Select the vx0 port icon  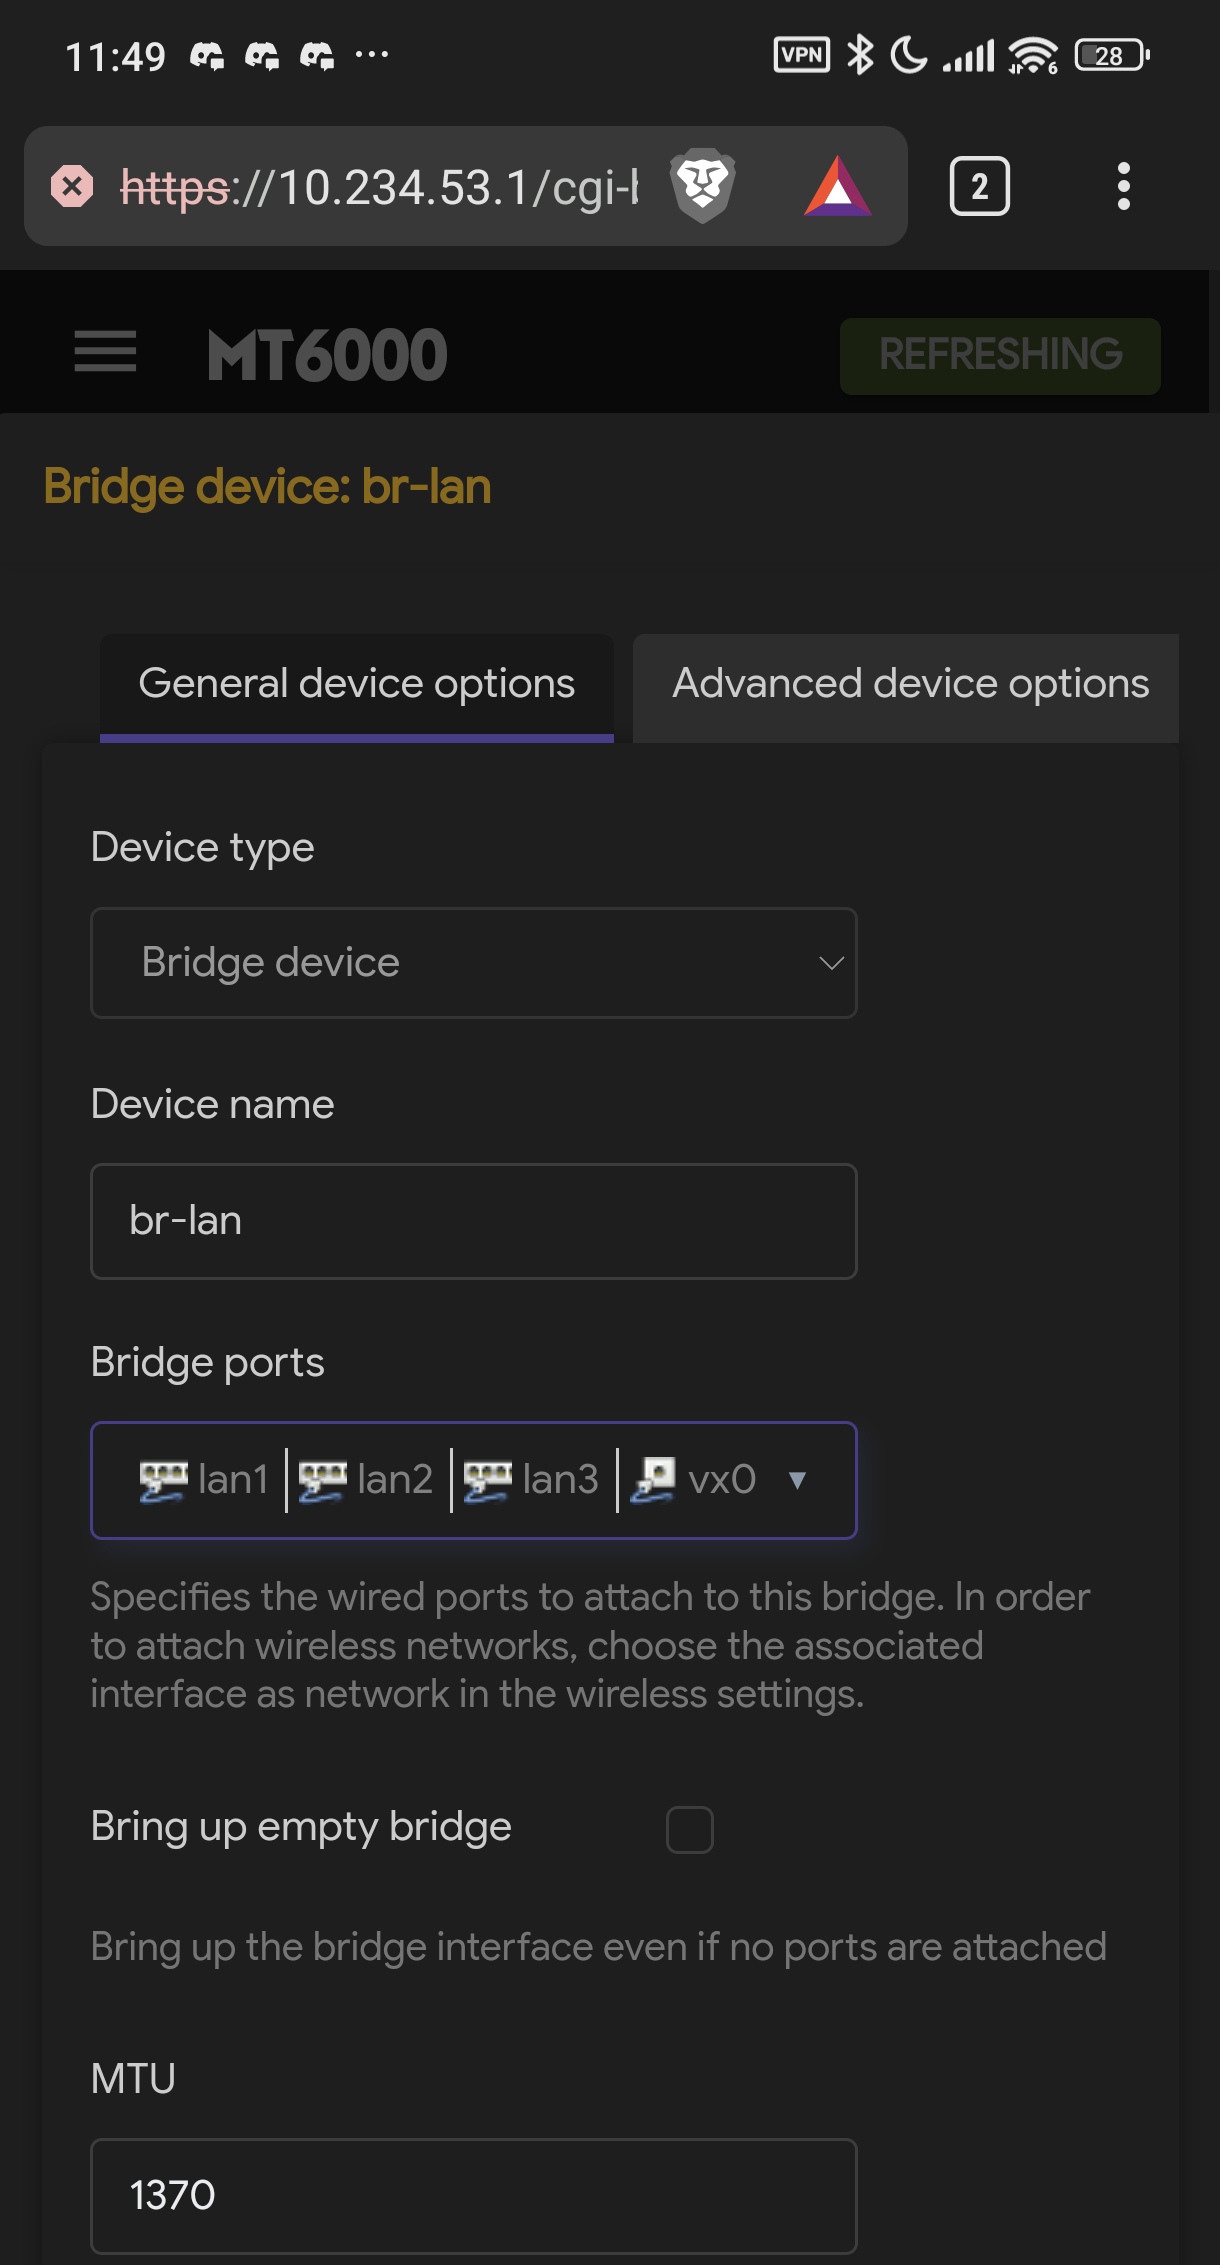click(x=654, y=1480)
